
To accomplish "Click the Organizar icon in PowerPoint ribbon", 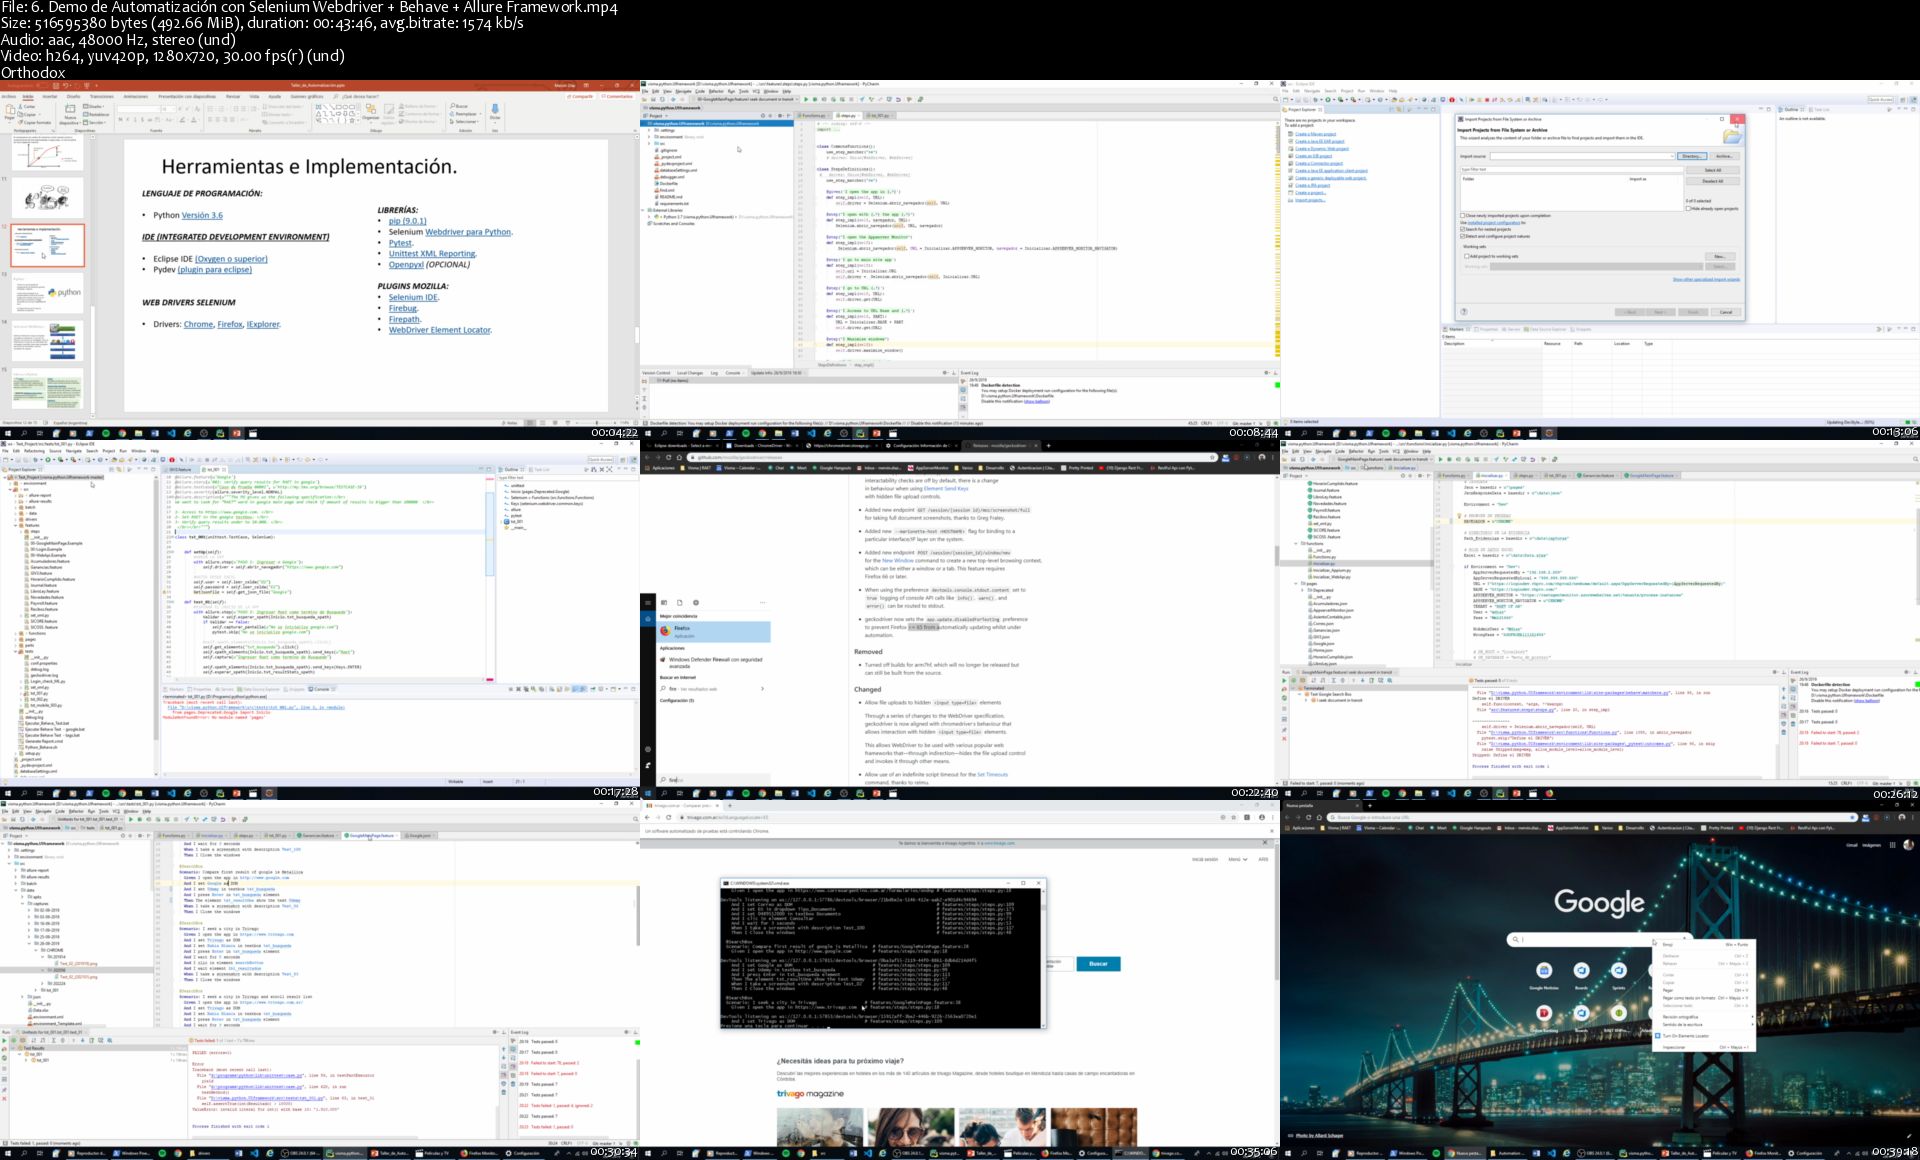I will 371,109.
